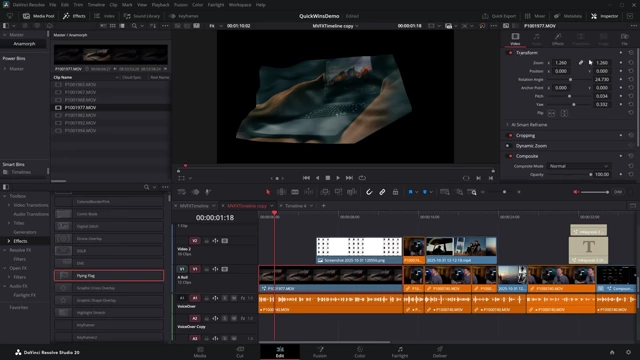Image resolution: width=640 pixels, height=360 pixels.
Task: Open the Fusion menu
Action: 181,5
